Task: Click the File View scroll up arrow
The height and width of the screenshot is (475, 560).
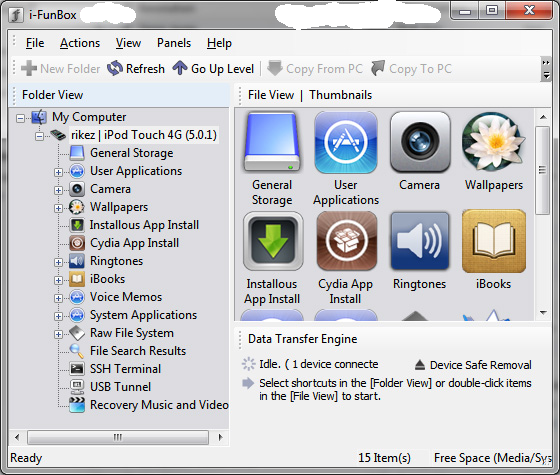Action: point(543,117)
